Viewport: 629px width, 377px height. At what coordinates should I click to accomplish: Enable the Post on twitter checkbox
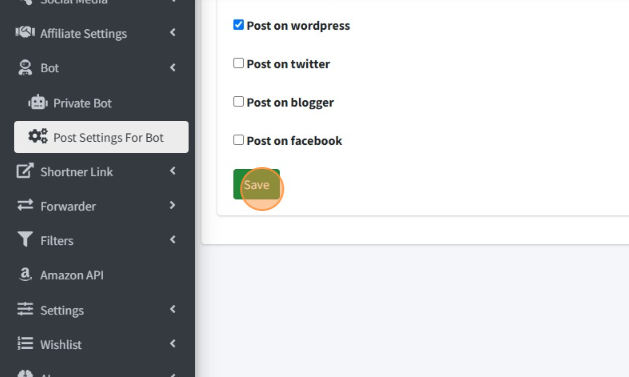tap(238, 63)
